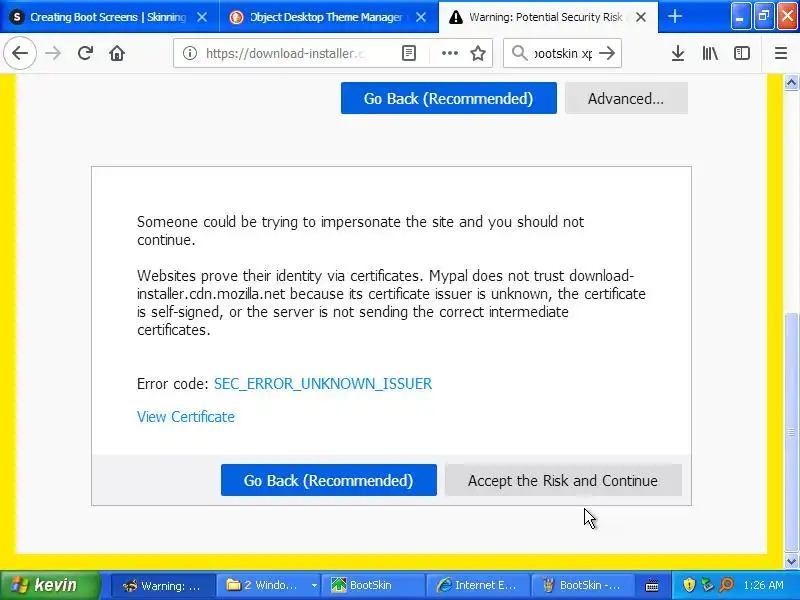800x600 pixels.
Task: Close the Object Desktop Theme Manager tab
Action: pos(421,17)
